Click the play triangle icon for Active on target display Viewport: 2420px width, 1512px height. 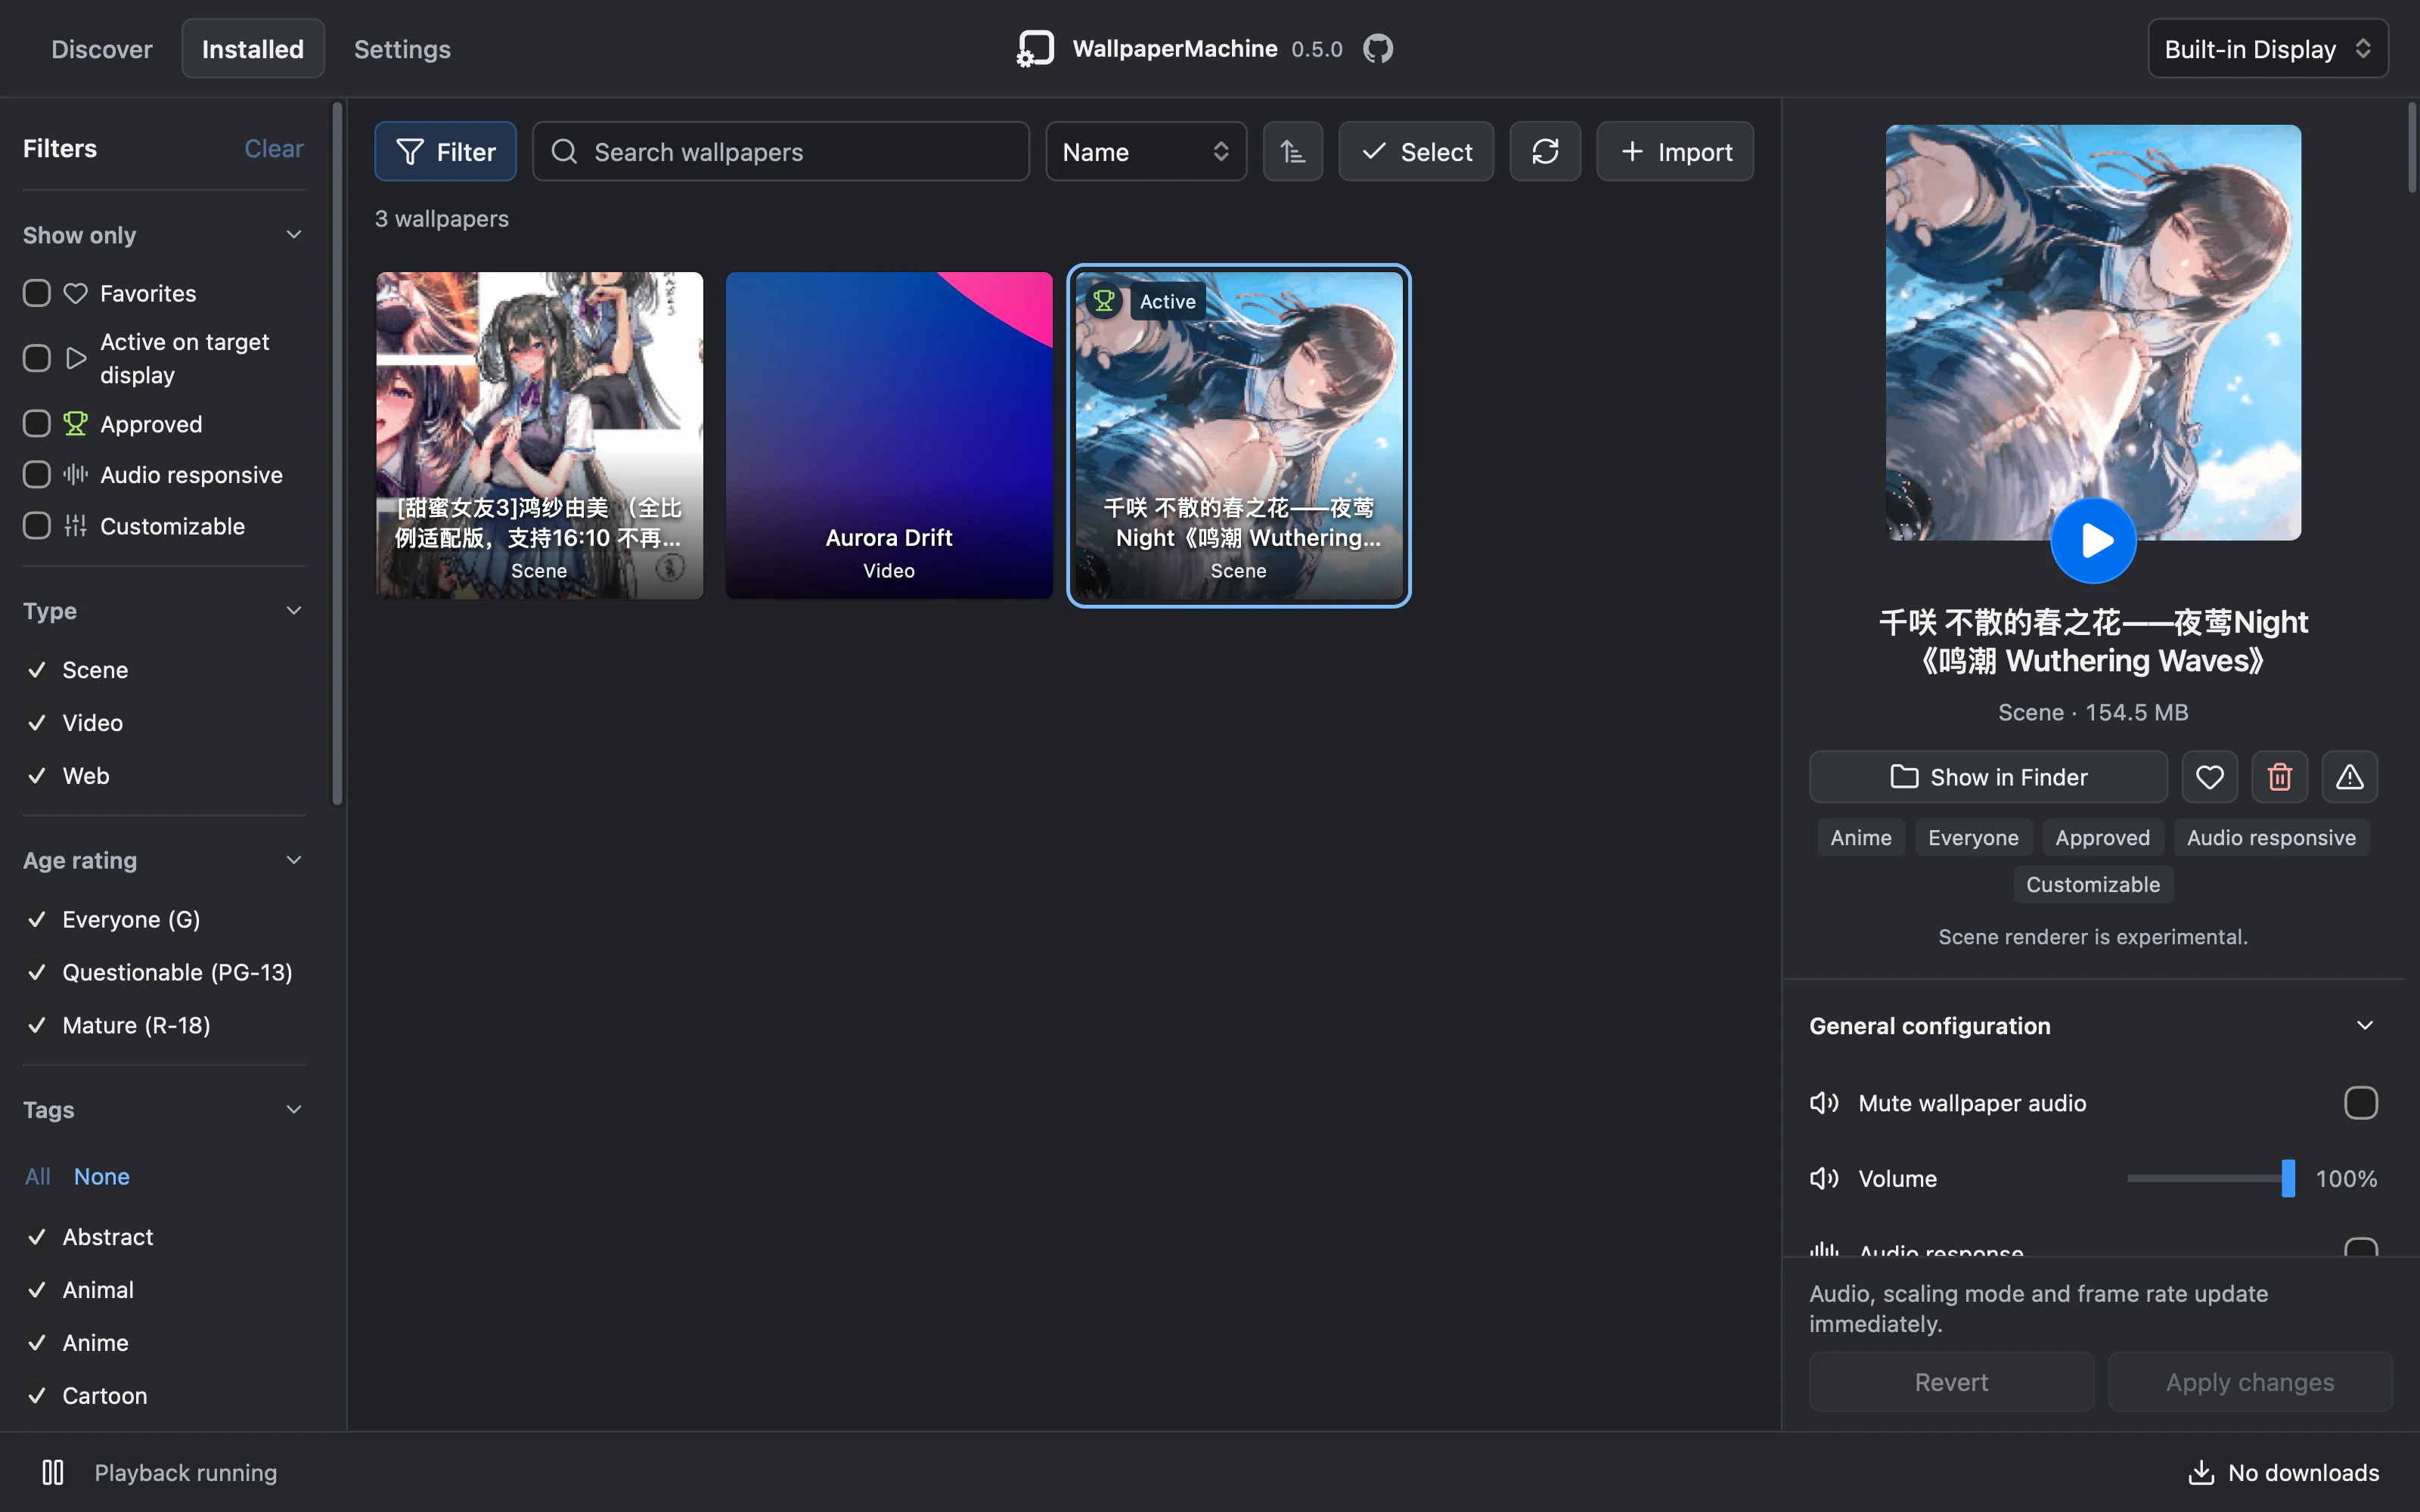pyautogui.click(x=76, y=358)
